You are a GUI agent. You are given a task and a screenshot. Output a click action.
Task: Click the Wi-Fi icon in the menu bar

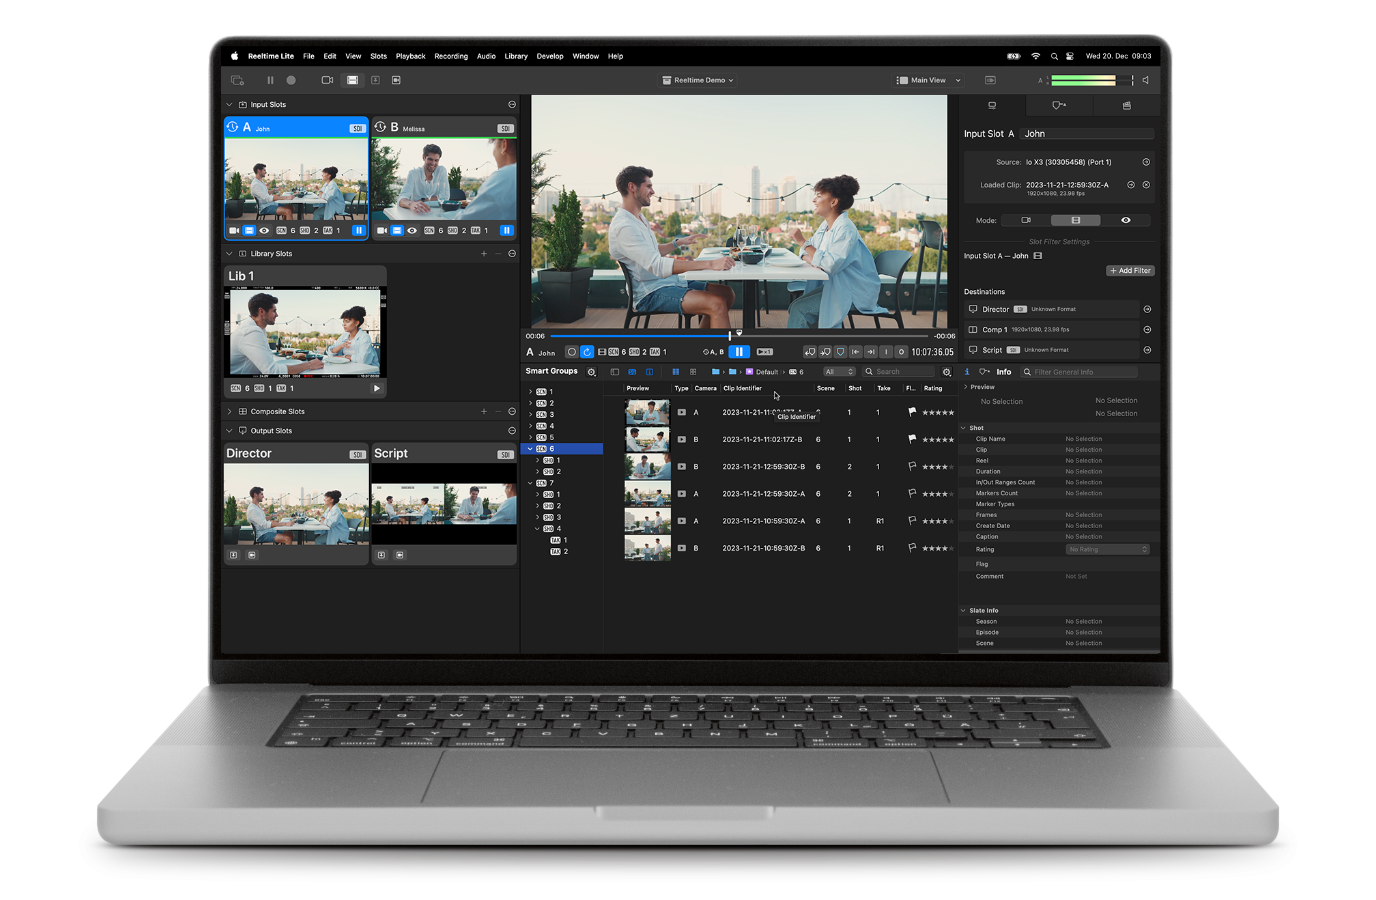click(1036, 56)
